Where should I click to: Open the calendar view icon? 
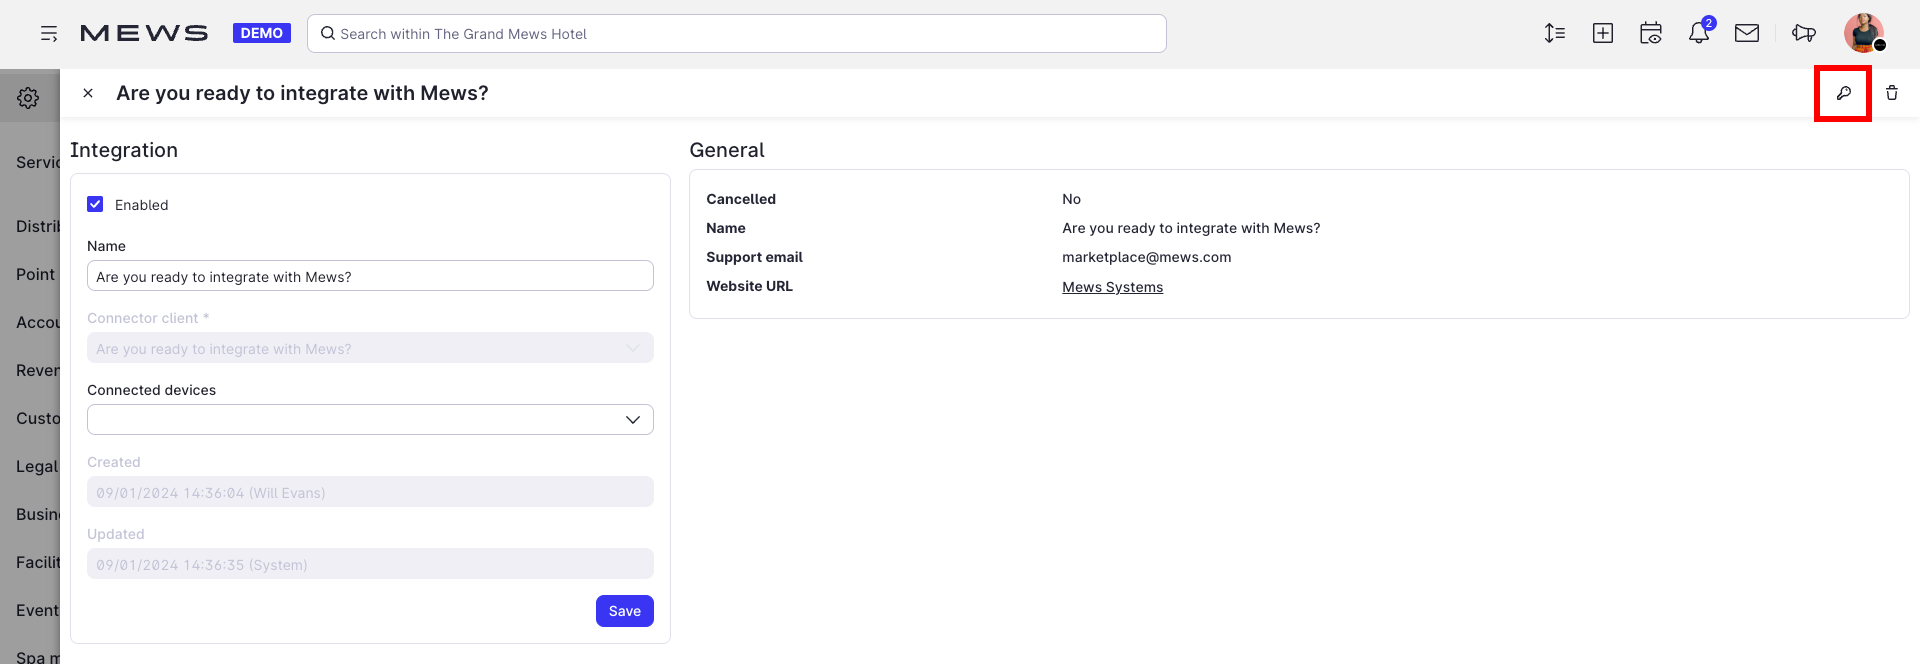pos(1650,33)
